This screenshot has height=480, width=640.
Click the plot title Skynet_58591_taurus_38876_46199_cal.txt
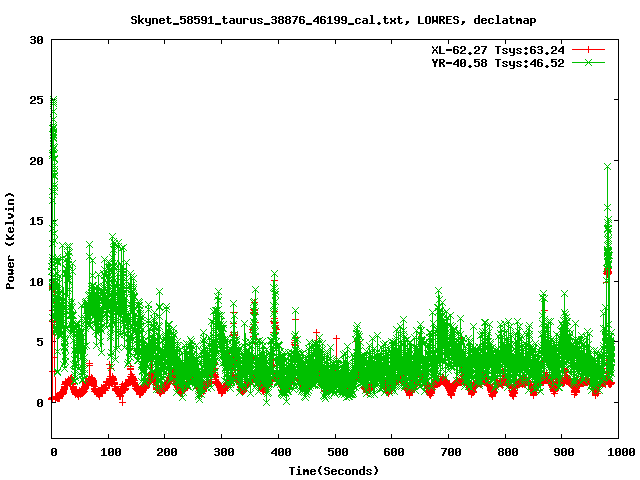click(x=270, y=20)
